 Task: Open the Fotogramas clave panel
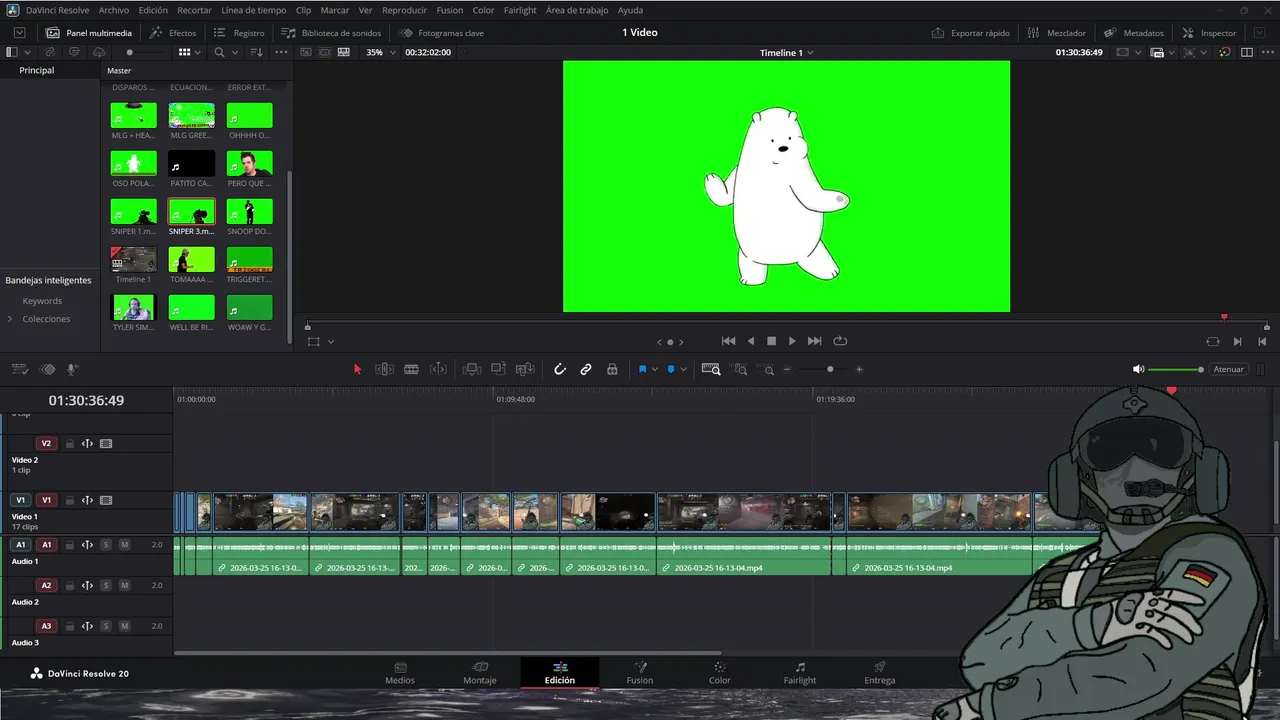(x=441, y=33)
